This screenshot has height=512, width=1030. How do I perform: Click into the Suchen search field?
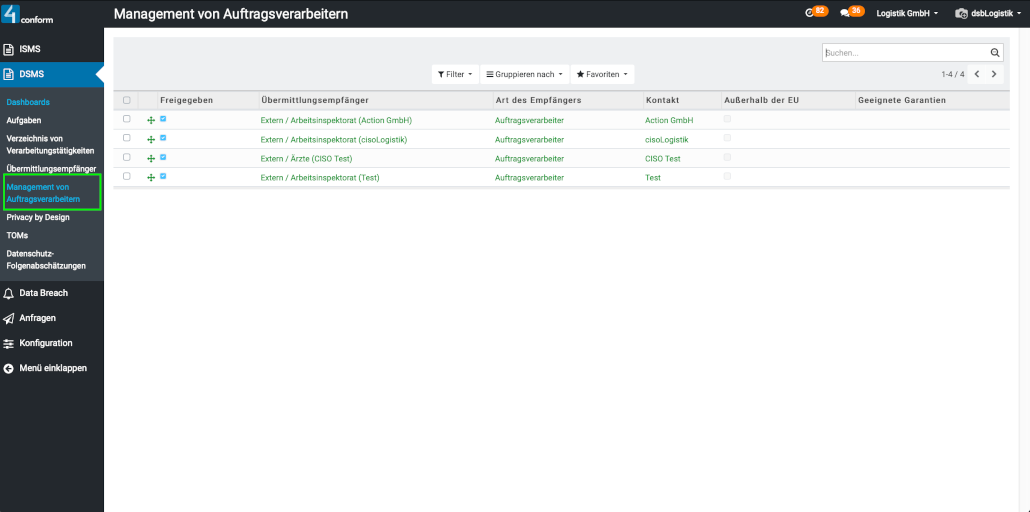click(x=904, y=53)
